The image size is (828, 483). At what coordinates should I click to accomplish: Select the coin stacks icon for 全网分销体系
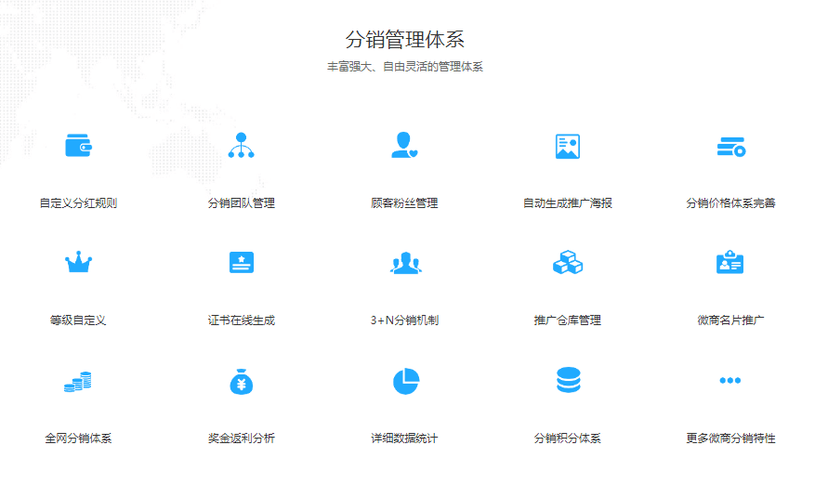click(78, 381)
